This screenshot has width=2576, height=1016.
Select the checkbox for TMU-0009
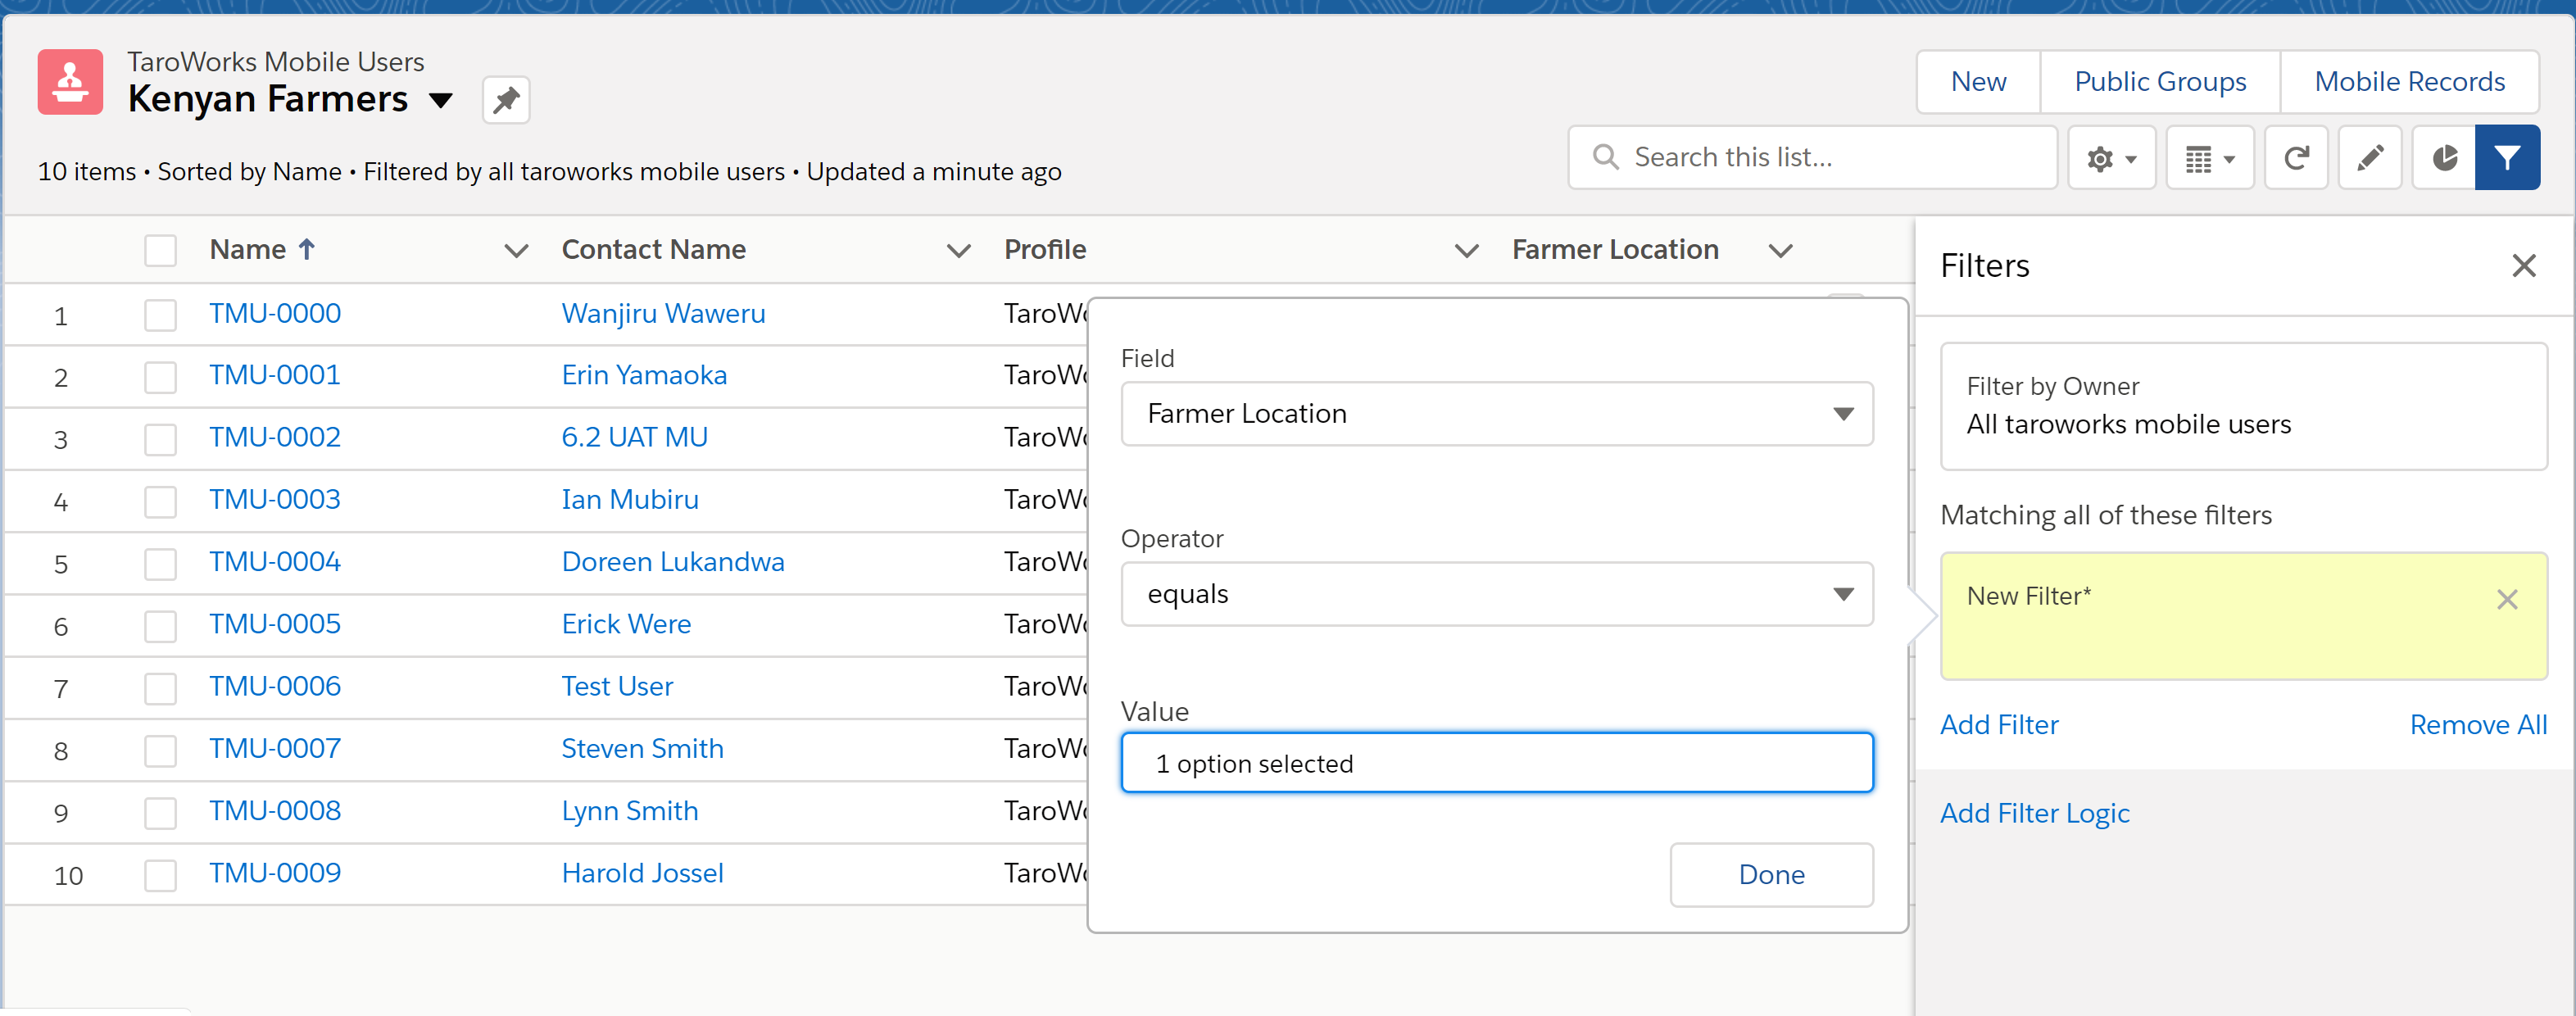coord(160,875)
